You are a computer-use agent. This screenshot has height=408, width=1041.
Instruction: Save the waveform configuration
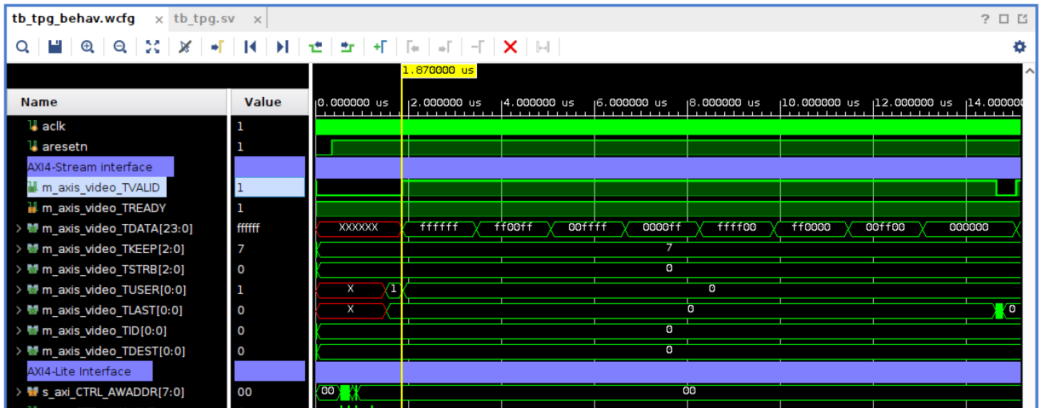pyautogui.click(x=55, y=47)
